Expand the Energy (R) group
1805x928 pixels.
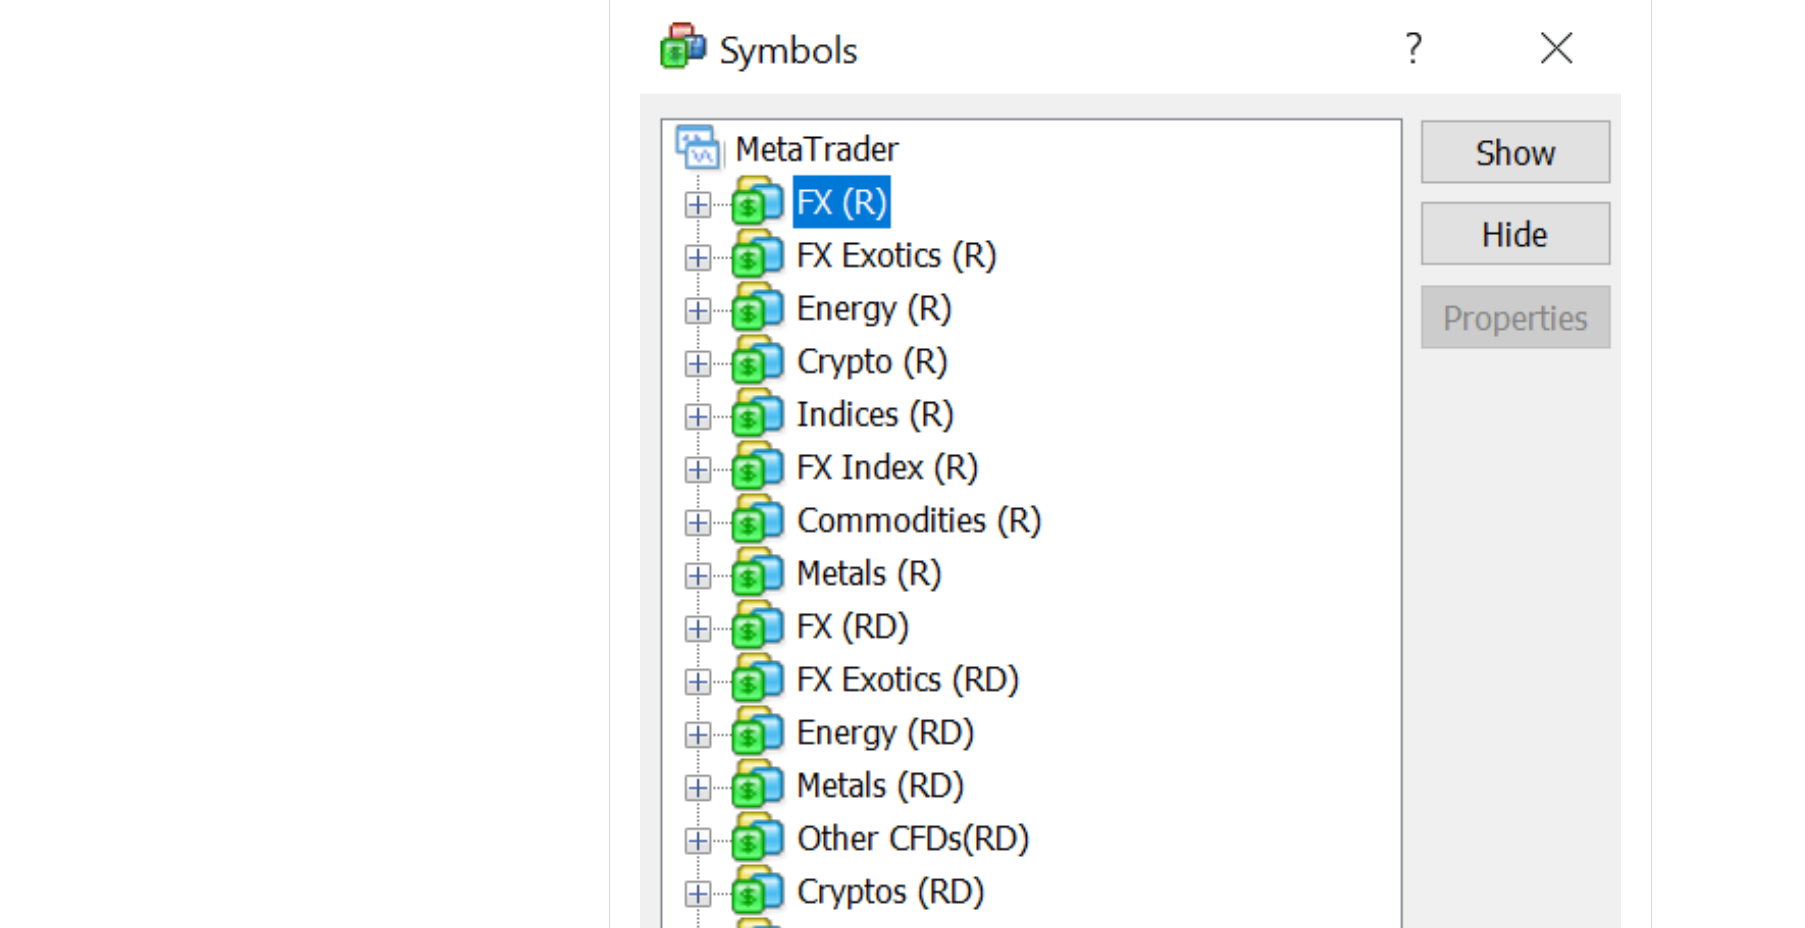(x=698, y=311)
